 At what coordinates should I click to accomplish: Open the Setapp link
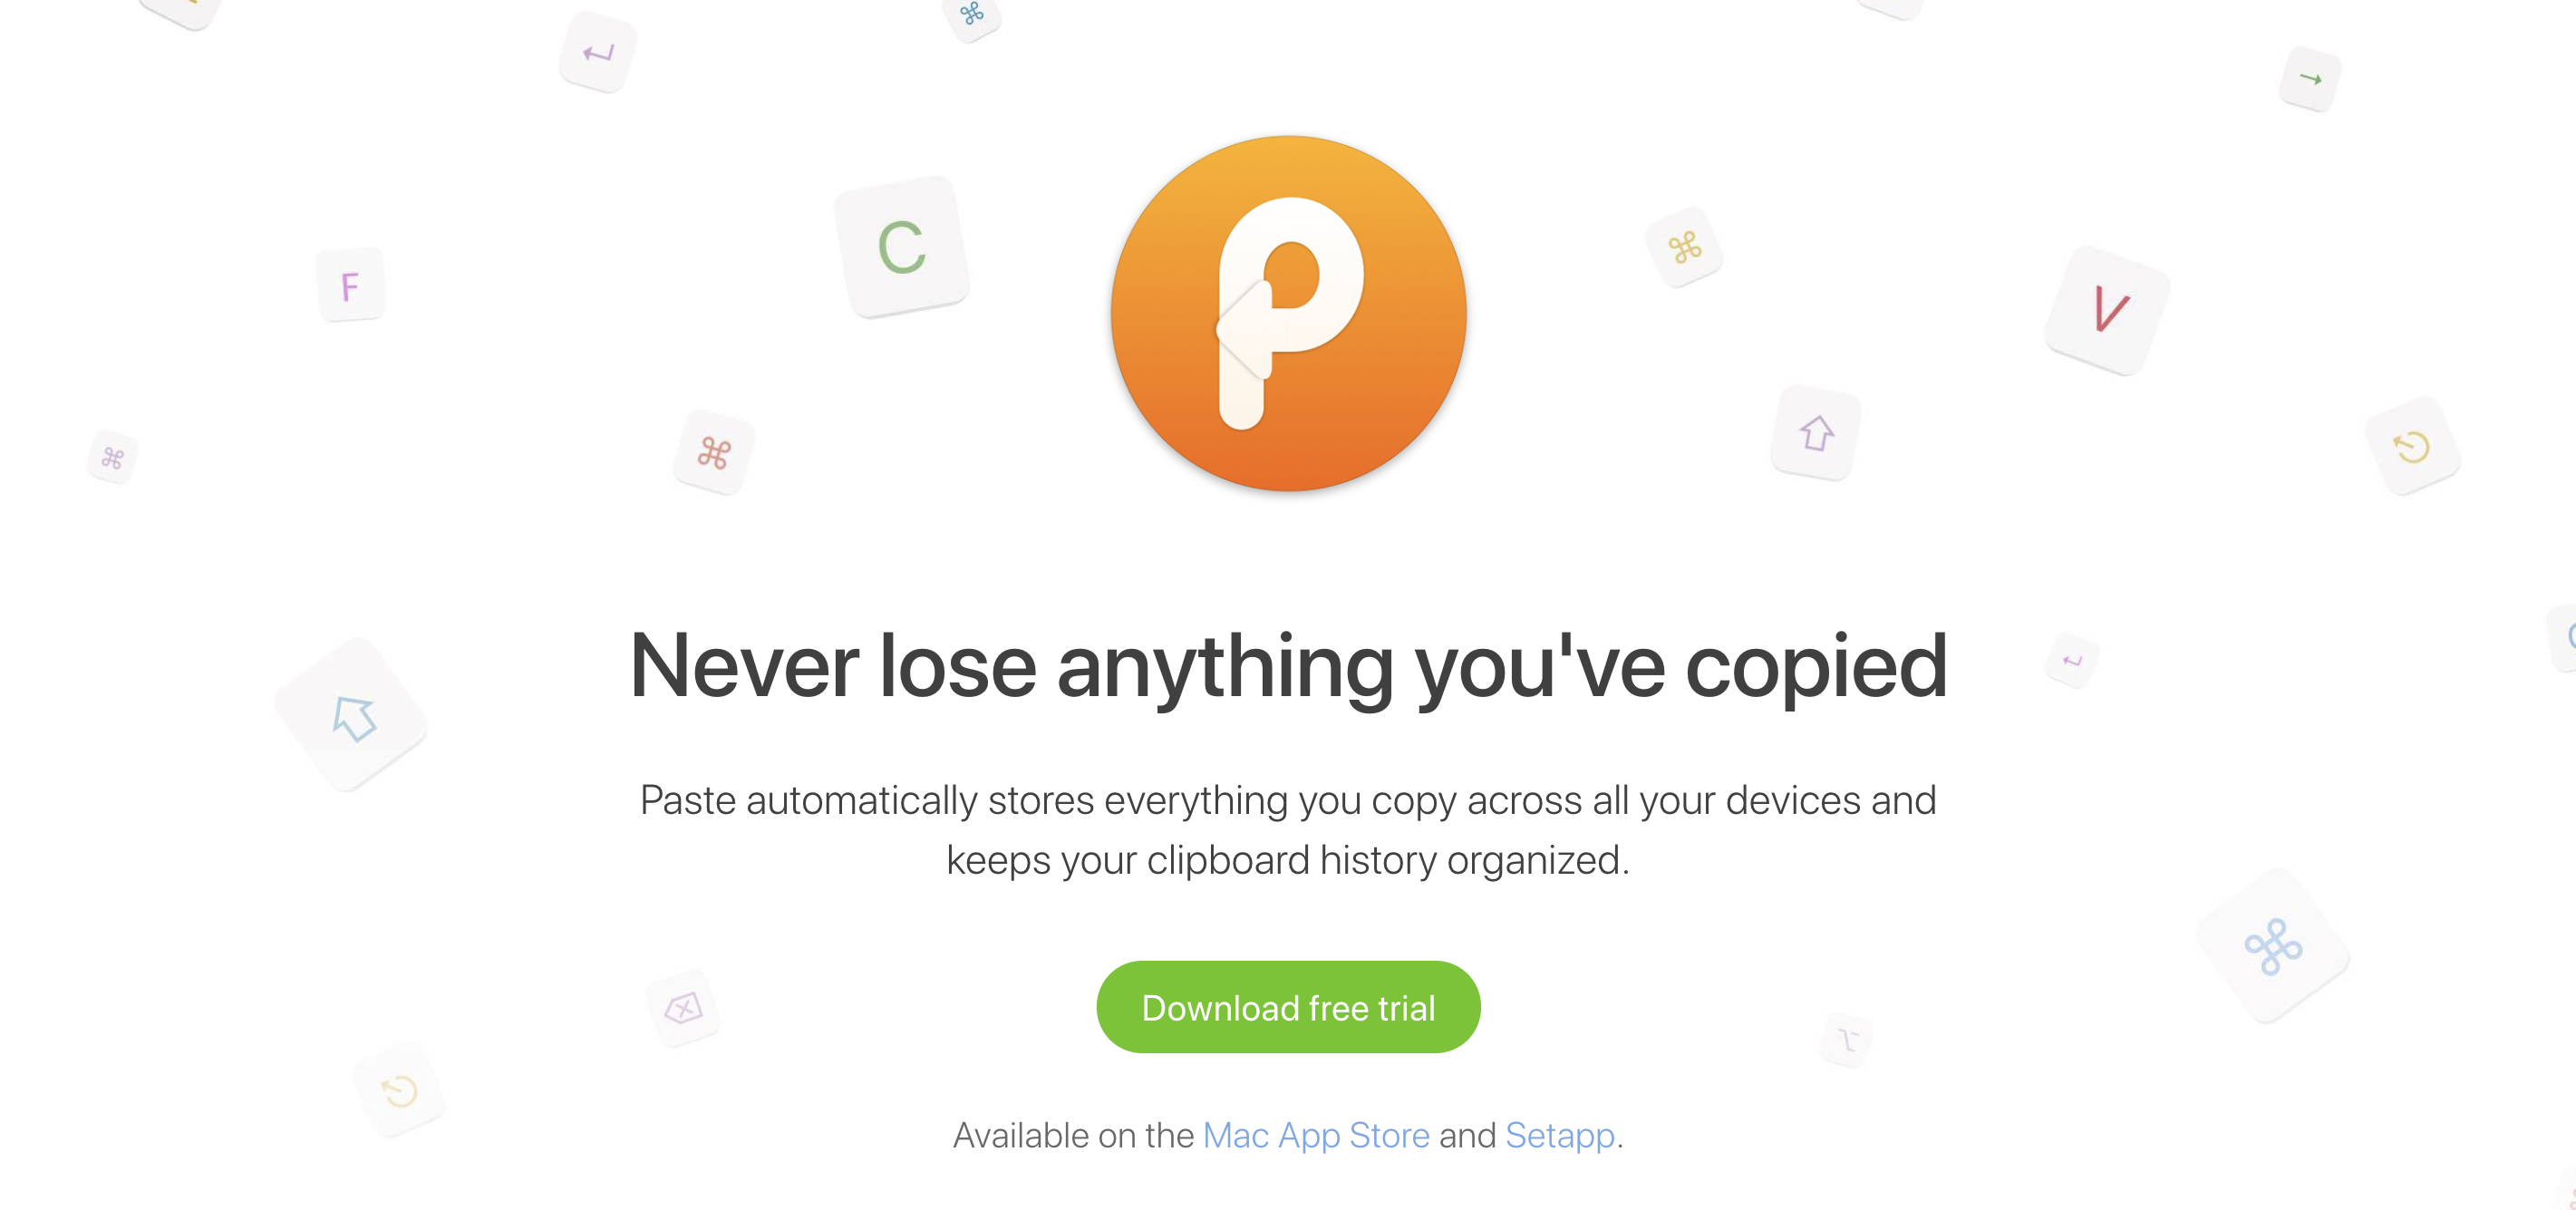[x=1560, y=1135]
